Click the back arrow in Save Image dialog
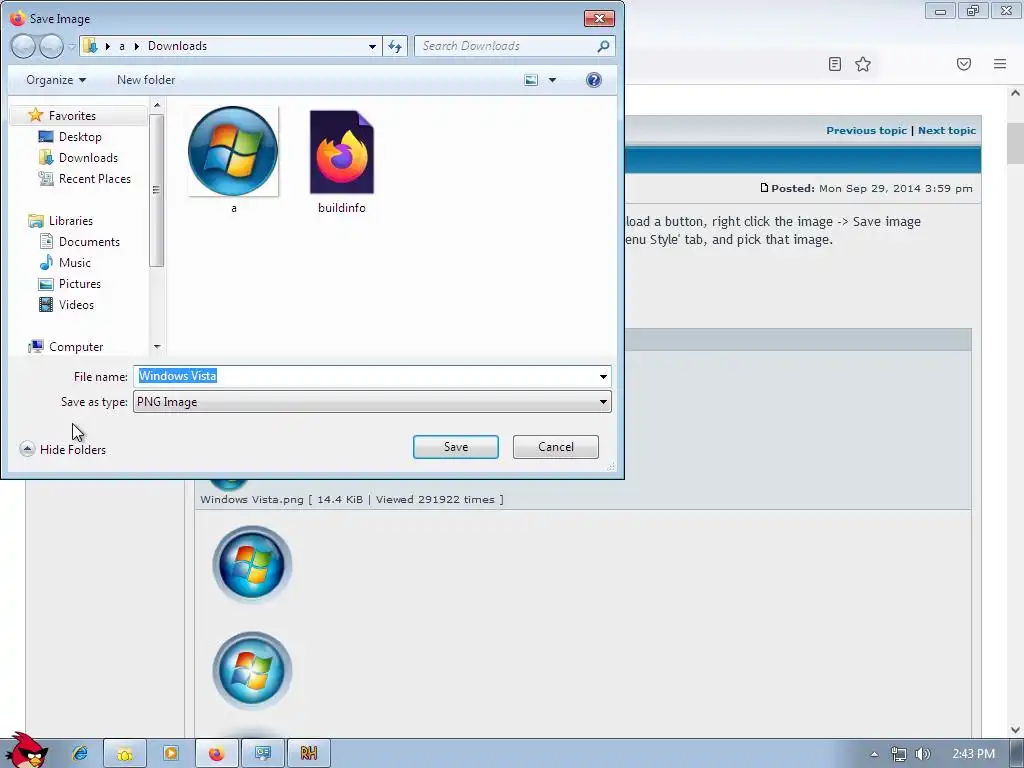The height and width of the screenshot is (768, 1024). [x=23, y=46]
